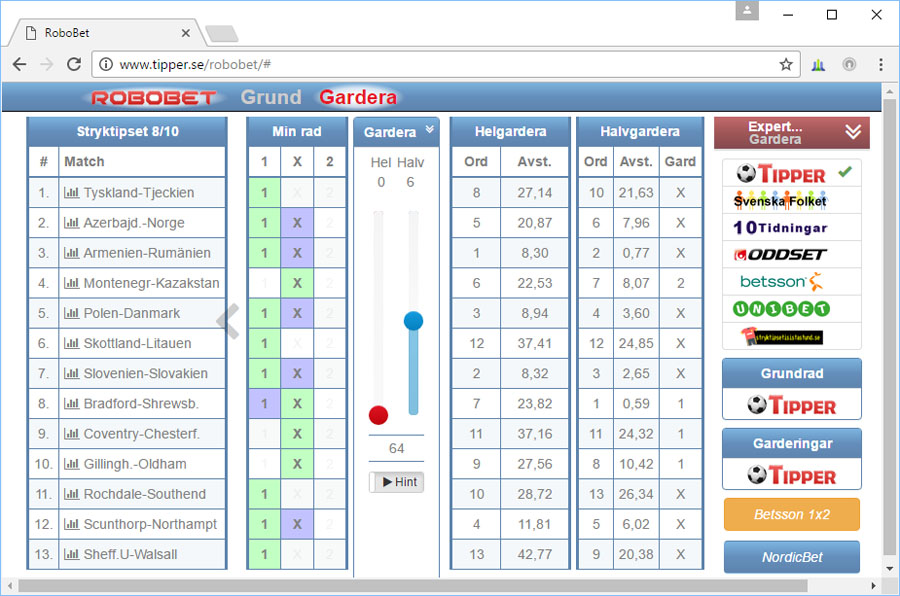Expand the Gardera panel chevron
900x596 pixels.
[429, 130]
